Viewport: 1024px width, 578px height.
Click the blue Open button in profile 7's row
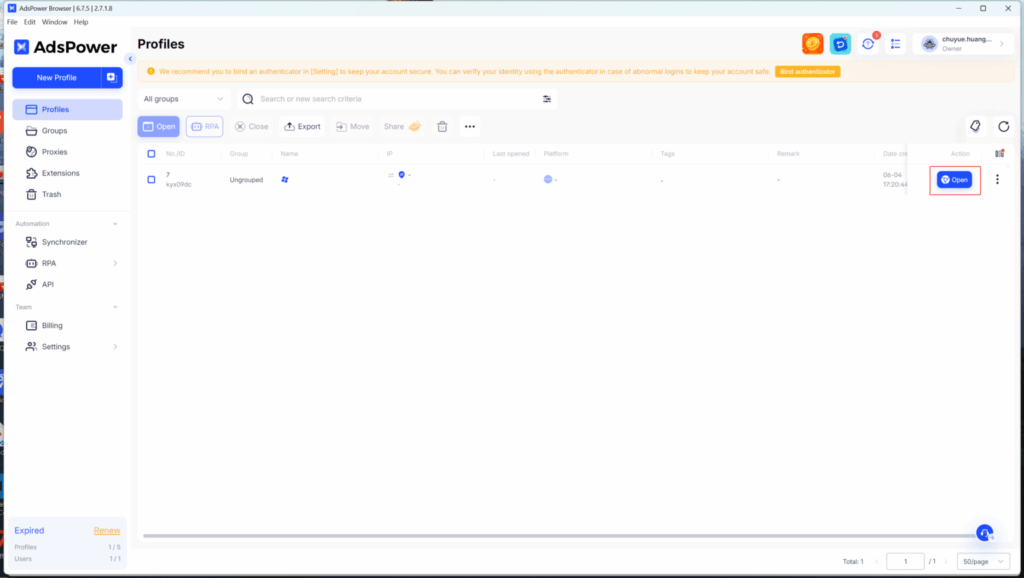954,180
